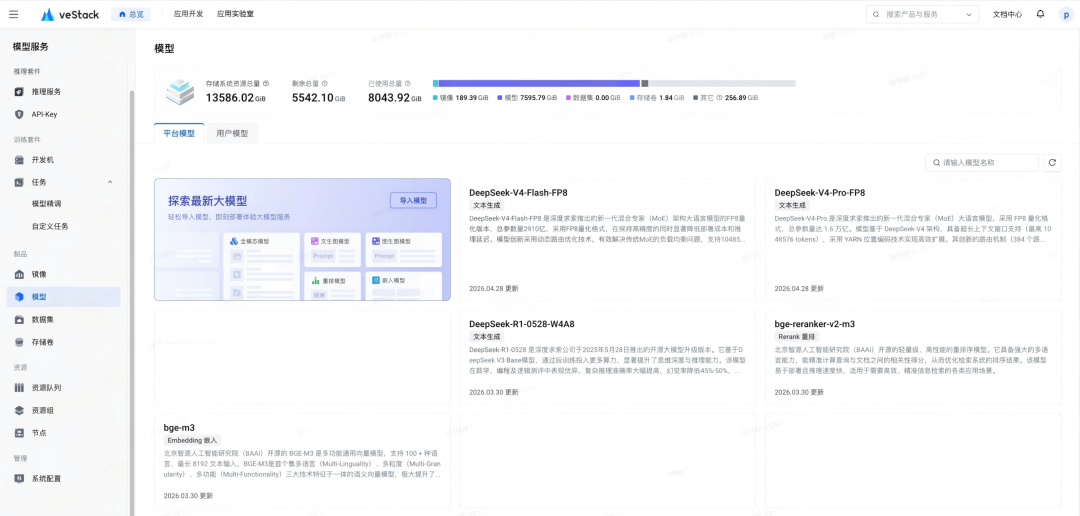Open the 应用实验室 menu
Viewport: 1080px width, 516px height.
[235, 14]
